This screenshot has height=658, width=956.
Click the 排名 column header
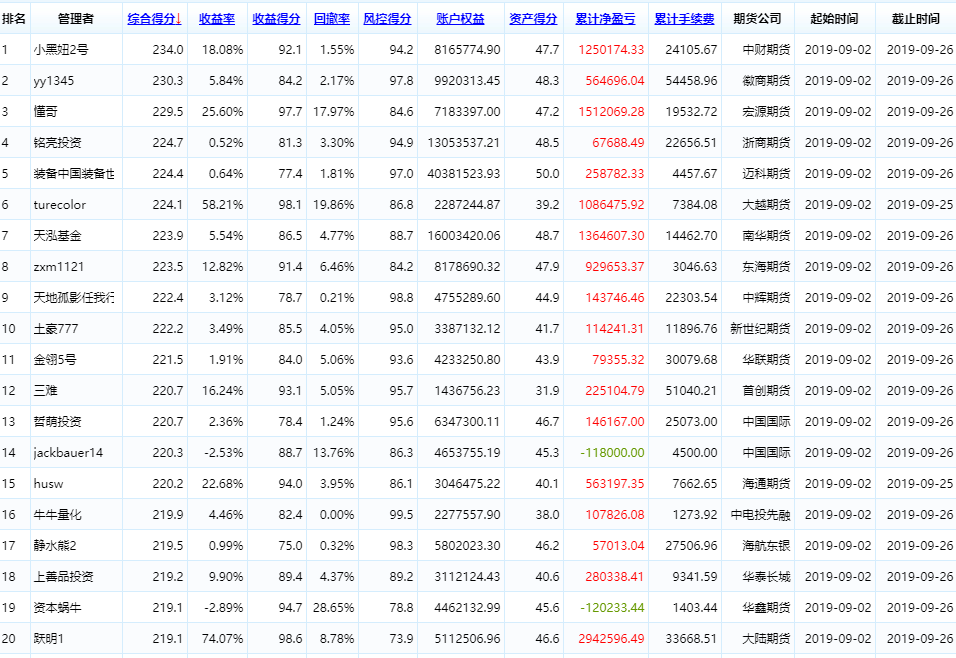(x=14, y=19)
